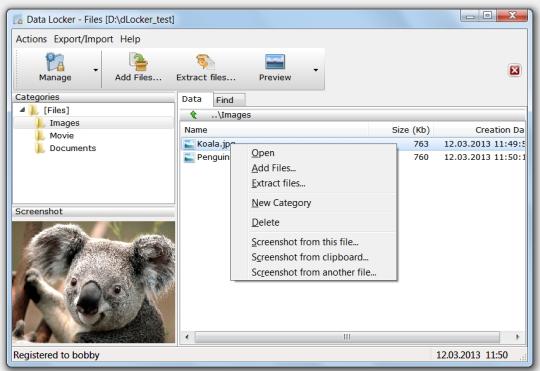Image resolution: width=540 pixels, height=371 pixels.
Task: Click the Registered to bobby status text
Action: (x=56, y=355)
